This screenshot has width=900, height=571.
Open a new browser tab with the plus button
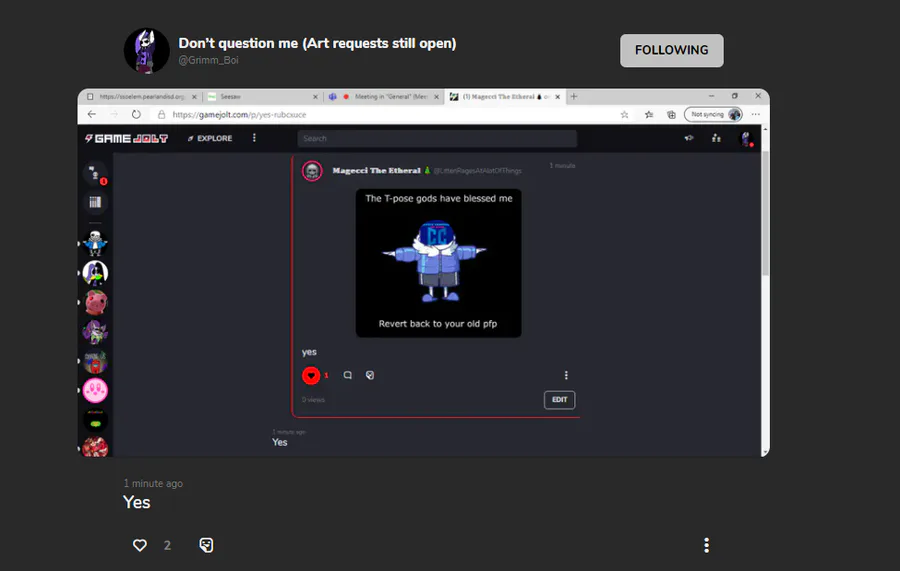[x=574, y=96]
